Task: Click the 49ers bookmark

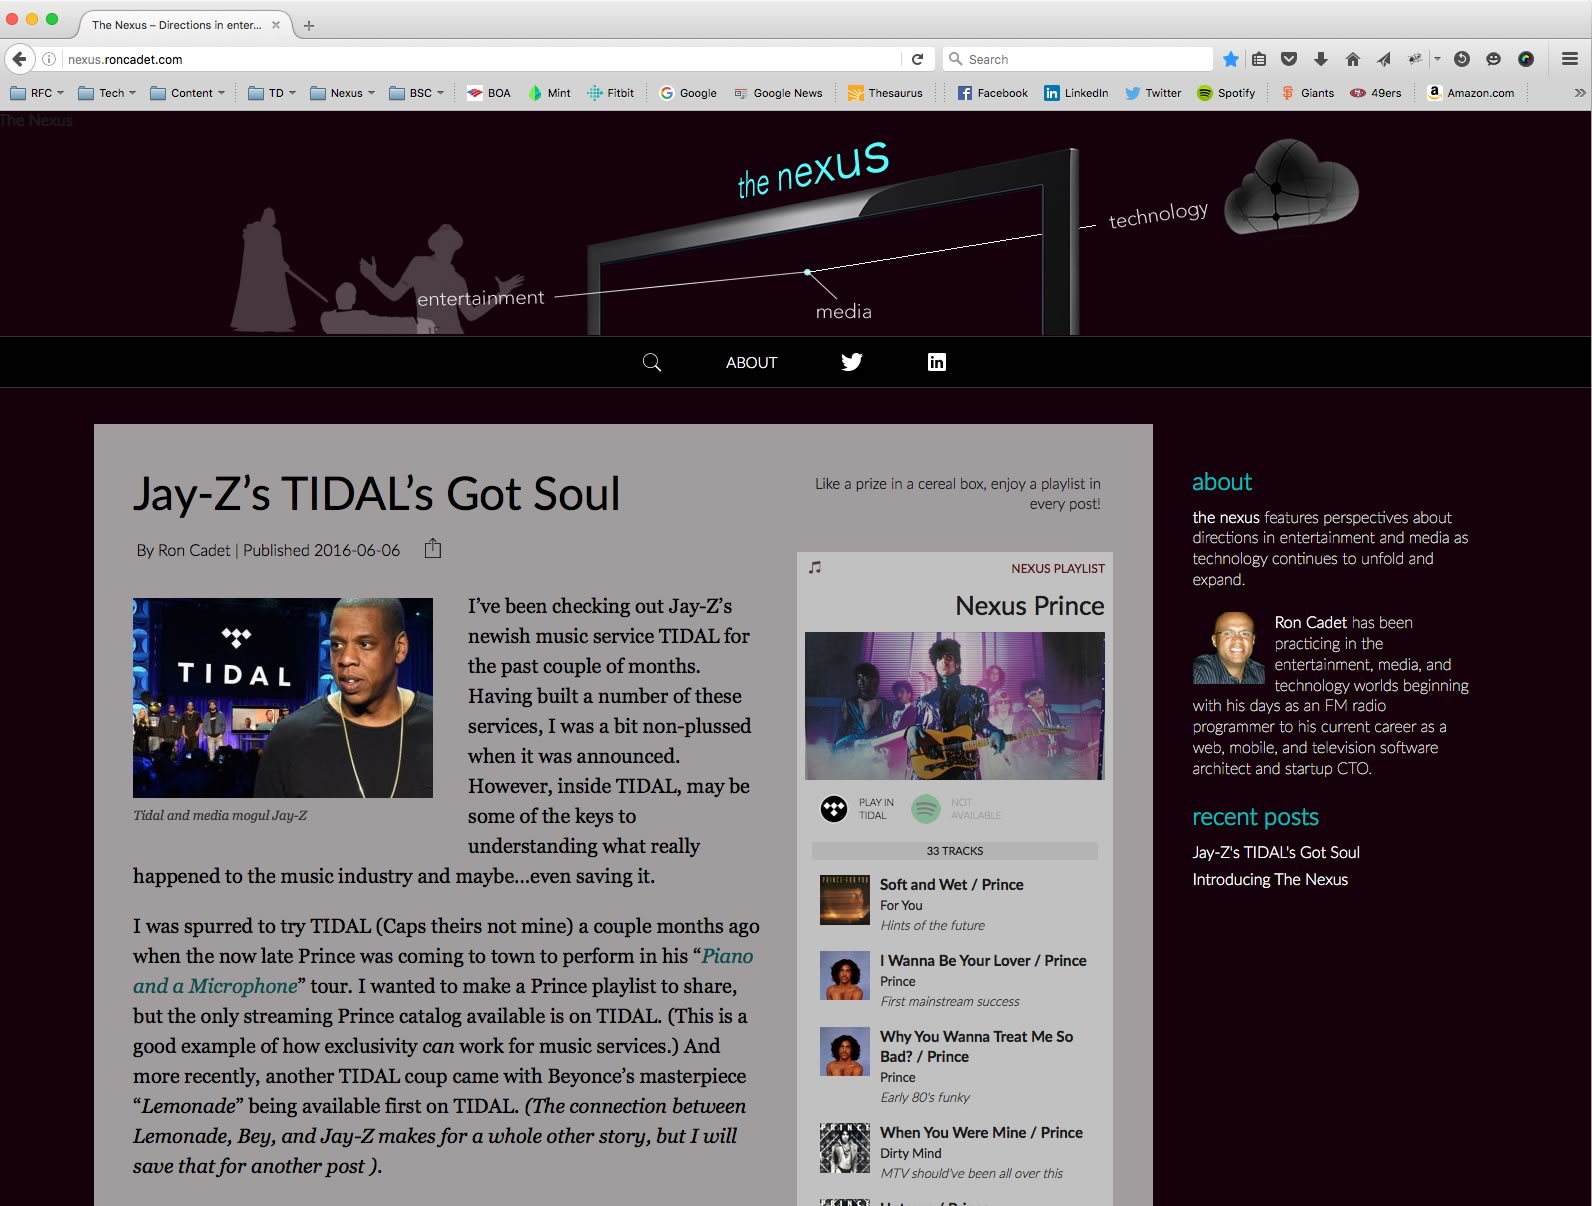Action: [1376, 93]
